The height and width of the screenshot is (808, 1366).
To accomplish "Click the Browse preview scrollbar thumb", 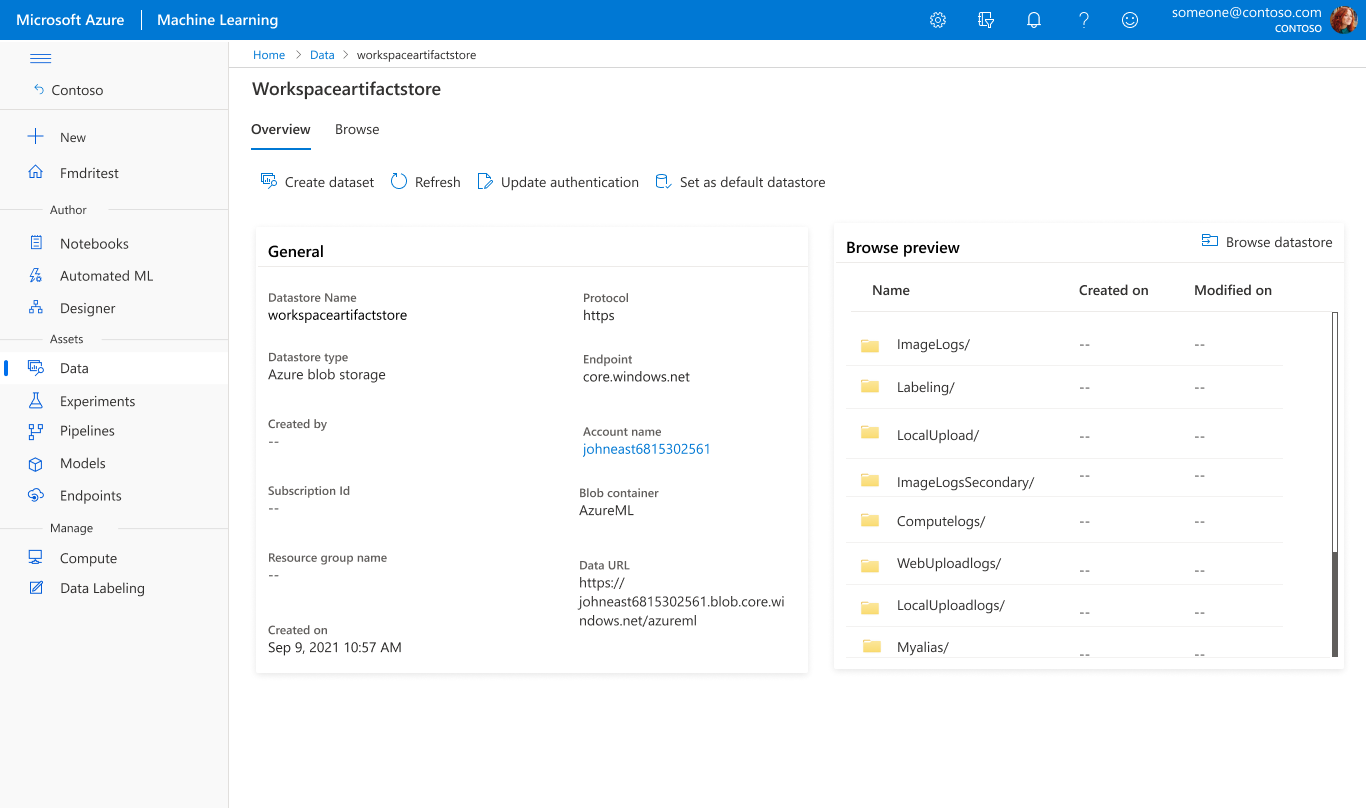I will point(1335,603).
